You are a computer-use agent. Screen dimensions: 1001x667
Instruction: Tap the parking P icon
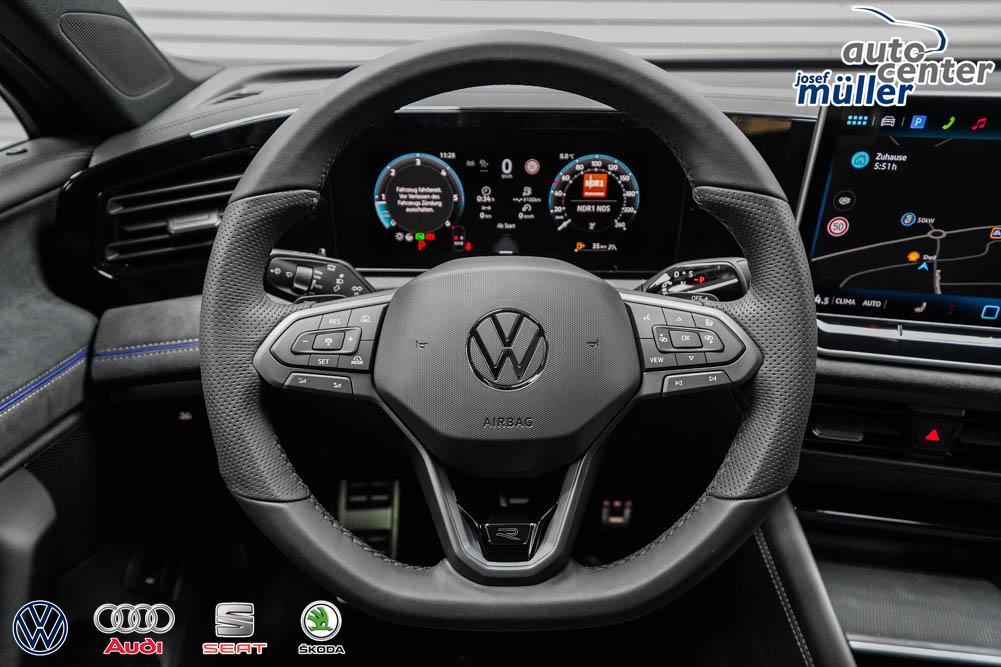[x=918, y=122]
